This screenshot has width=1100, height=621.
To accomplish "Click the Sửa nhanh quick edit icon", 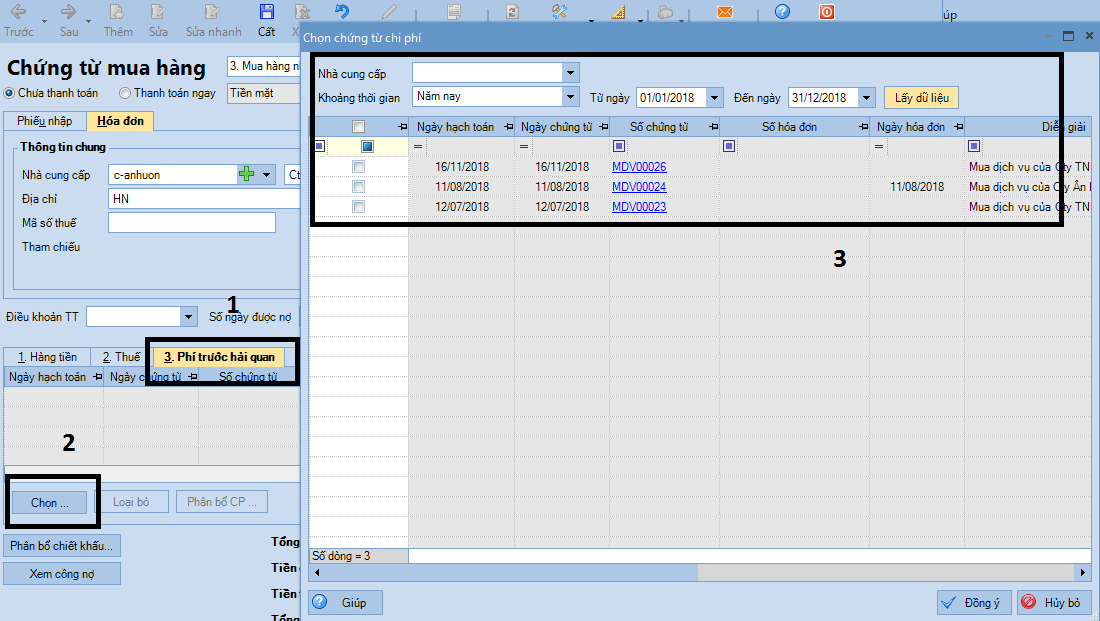I will point(211,11).
